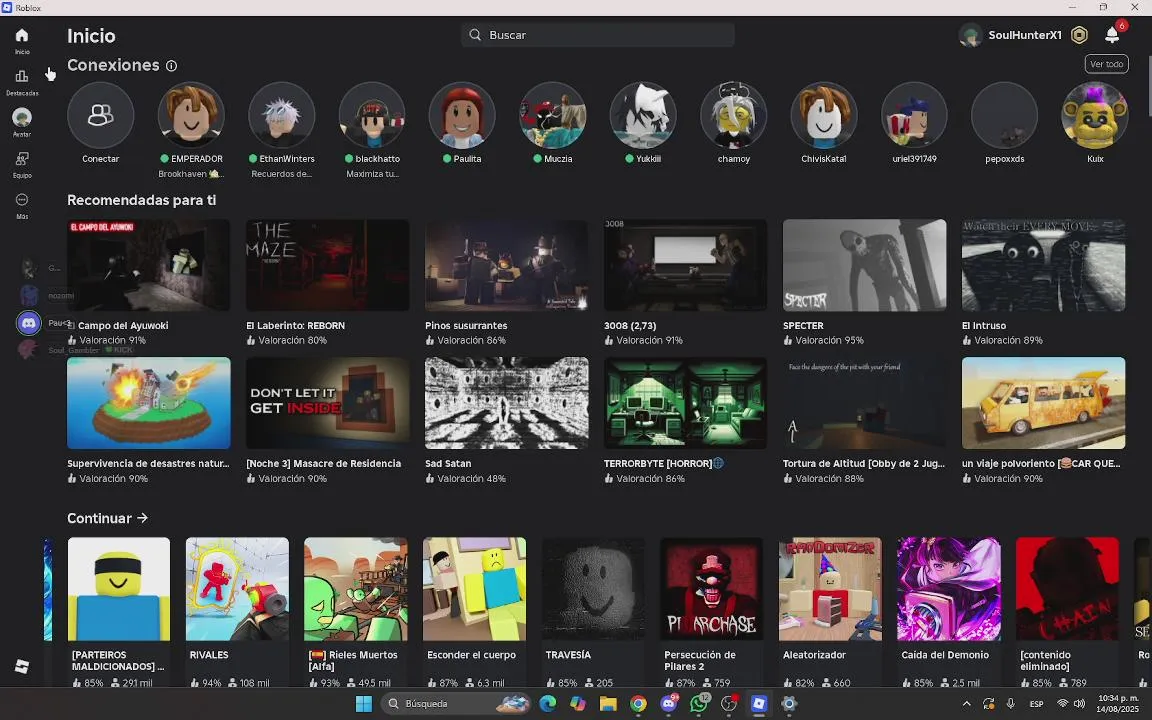This screenshot has height=720, width=1152.
Task: Open Google Chrome from the taskbar
Action: (638, 704)
